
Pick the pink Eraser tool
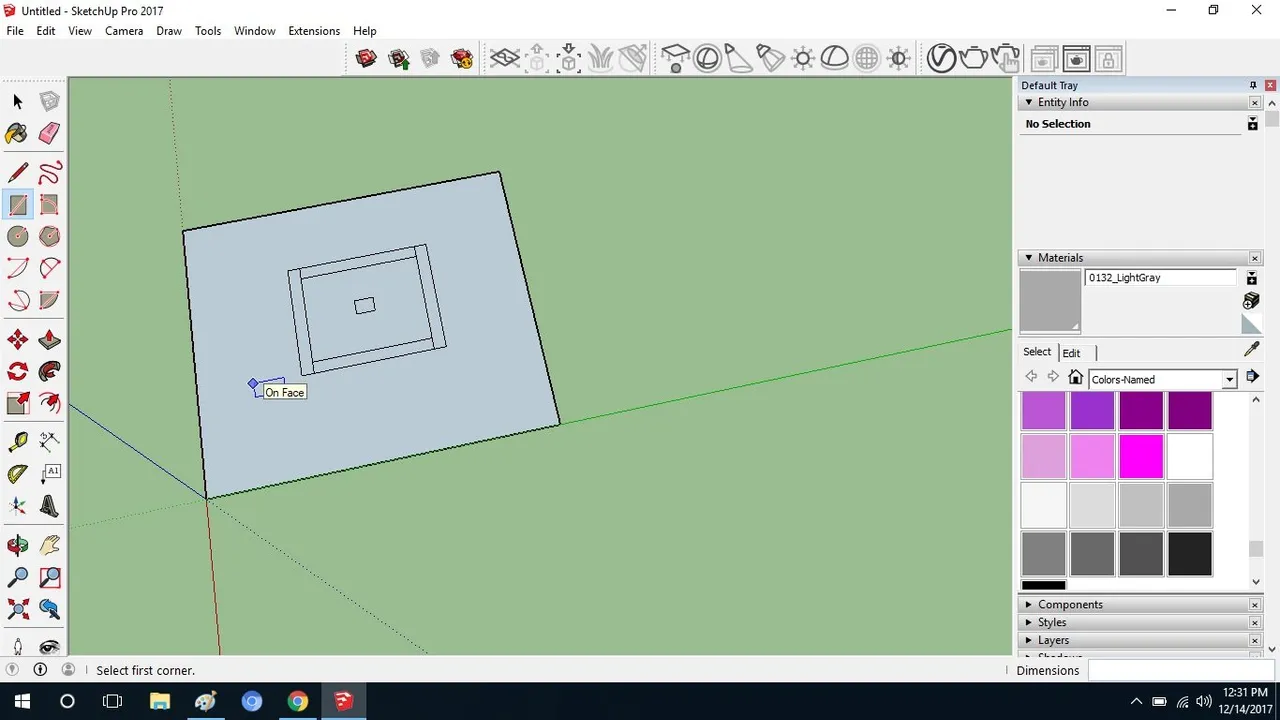point(49,133)
